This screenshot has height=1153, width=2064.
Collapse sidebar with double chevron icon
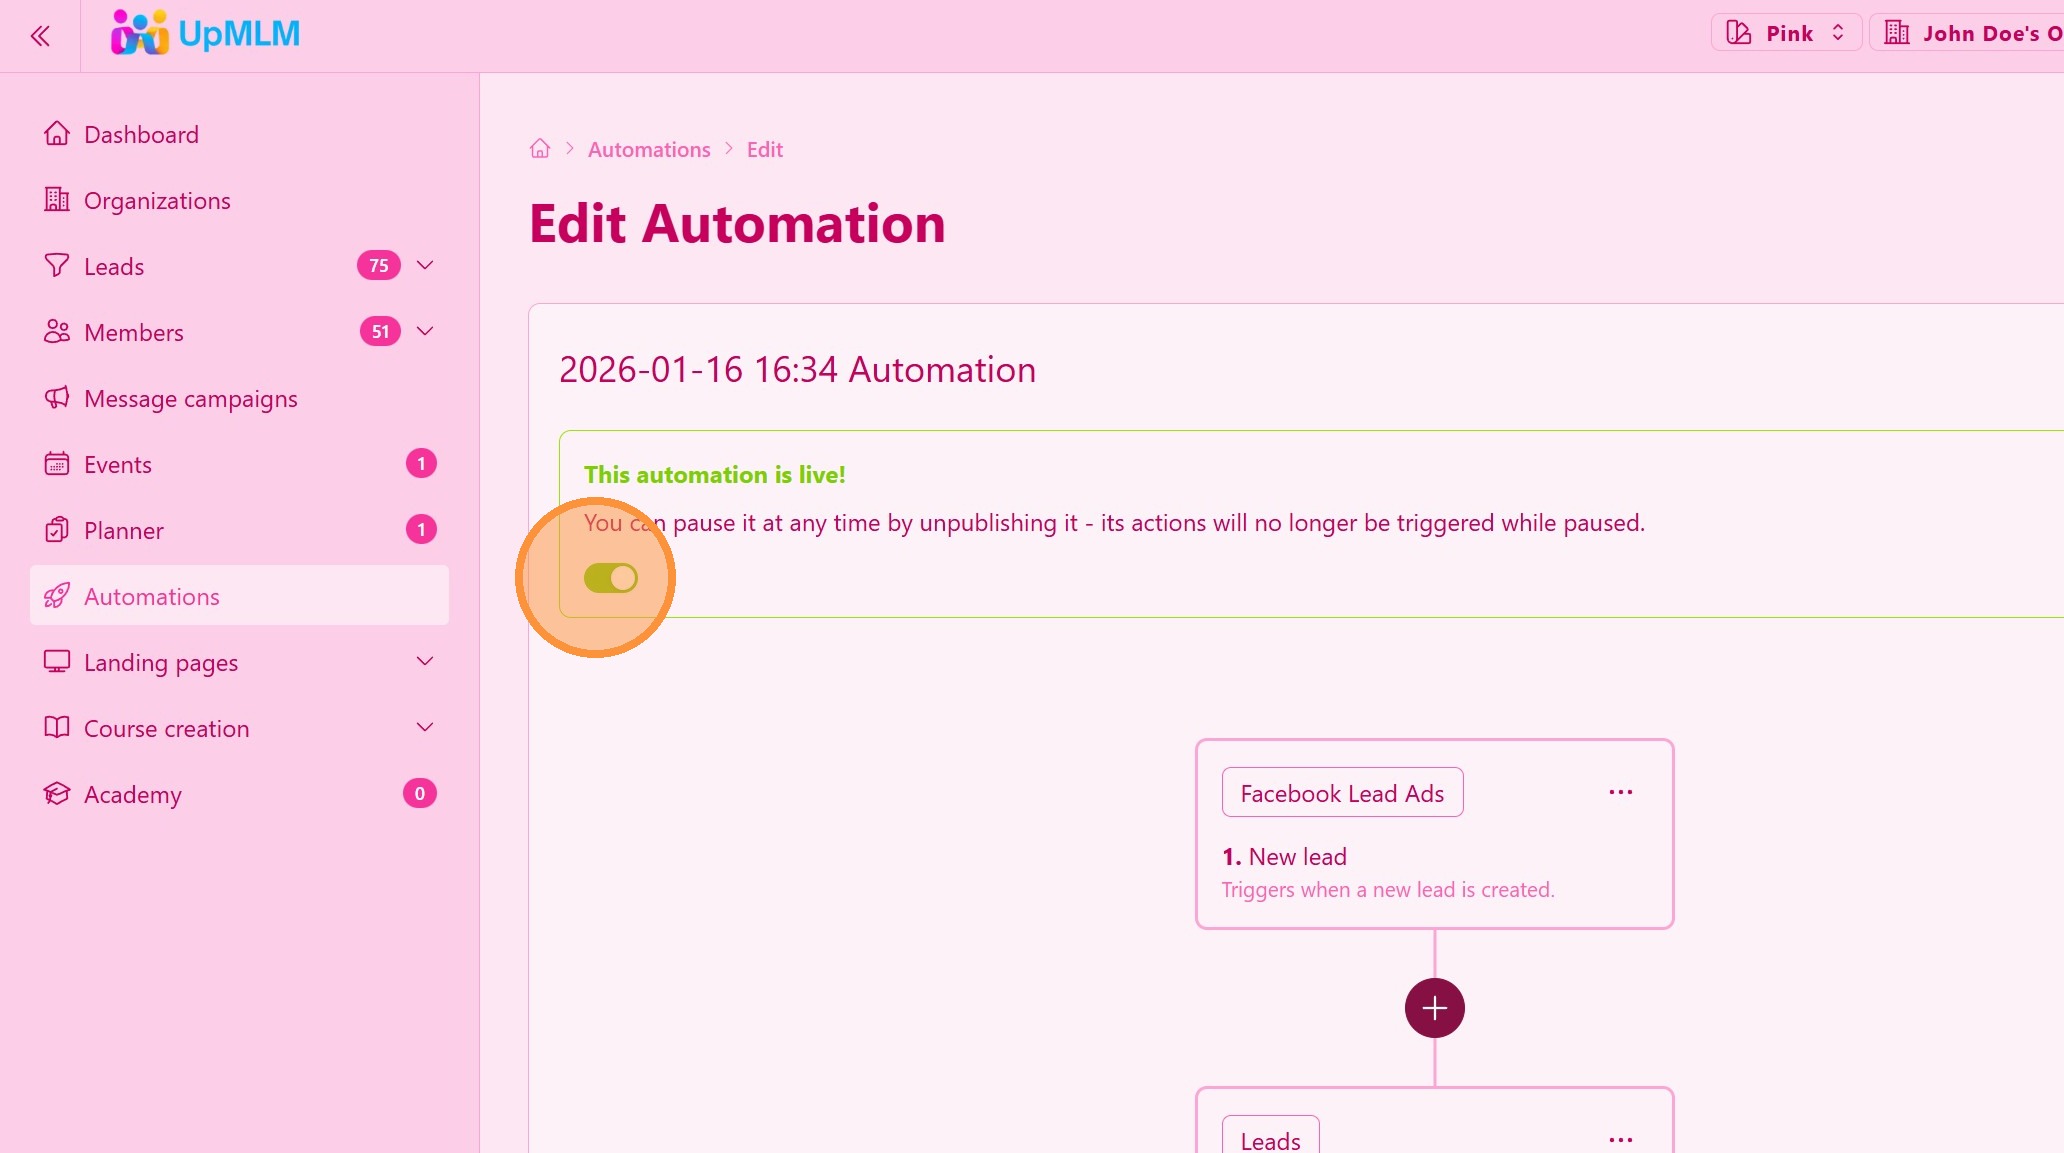coord(40,36)
